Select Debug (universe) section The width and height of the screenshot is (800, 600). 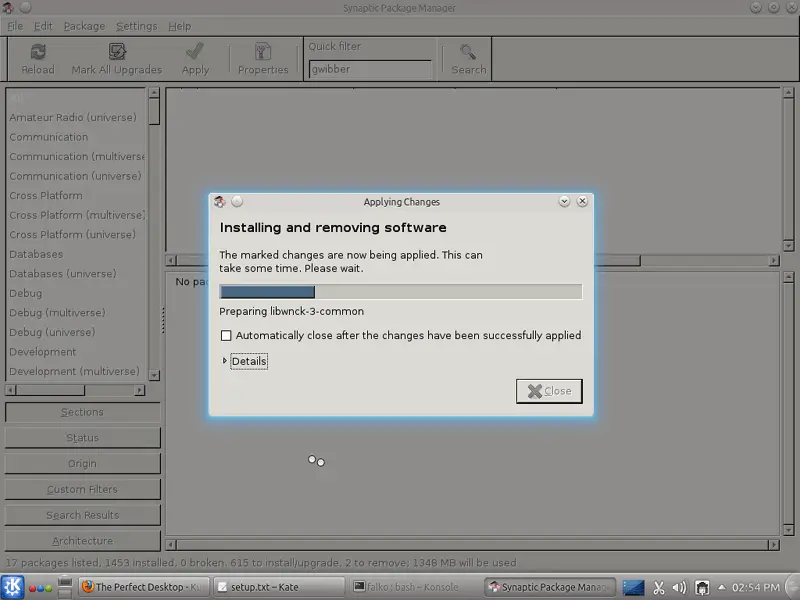point(77,332)
